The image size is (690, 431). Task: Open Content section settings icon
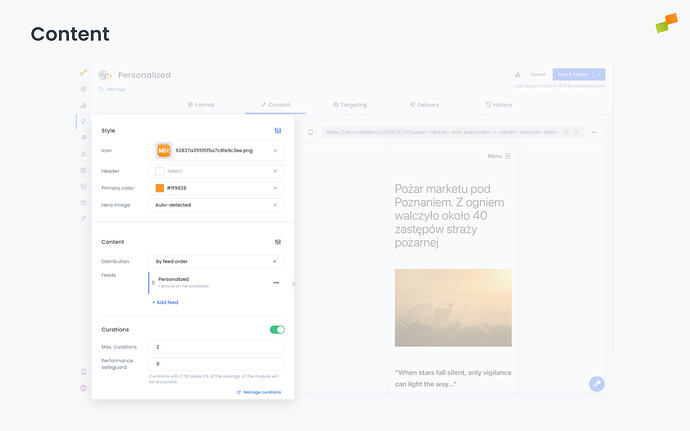click(277, 242)
